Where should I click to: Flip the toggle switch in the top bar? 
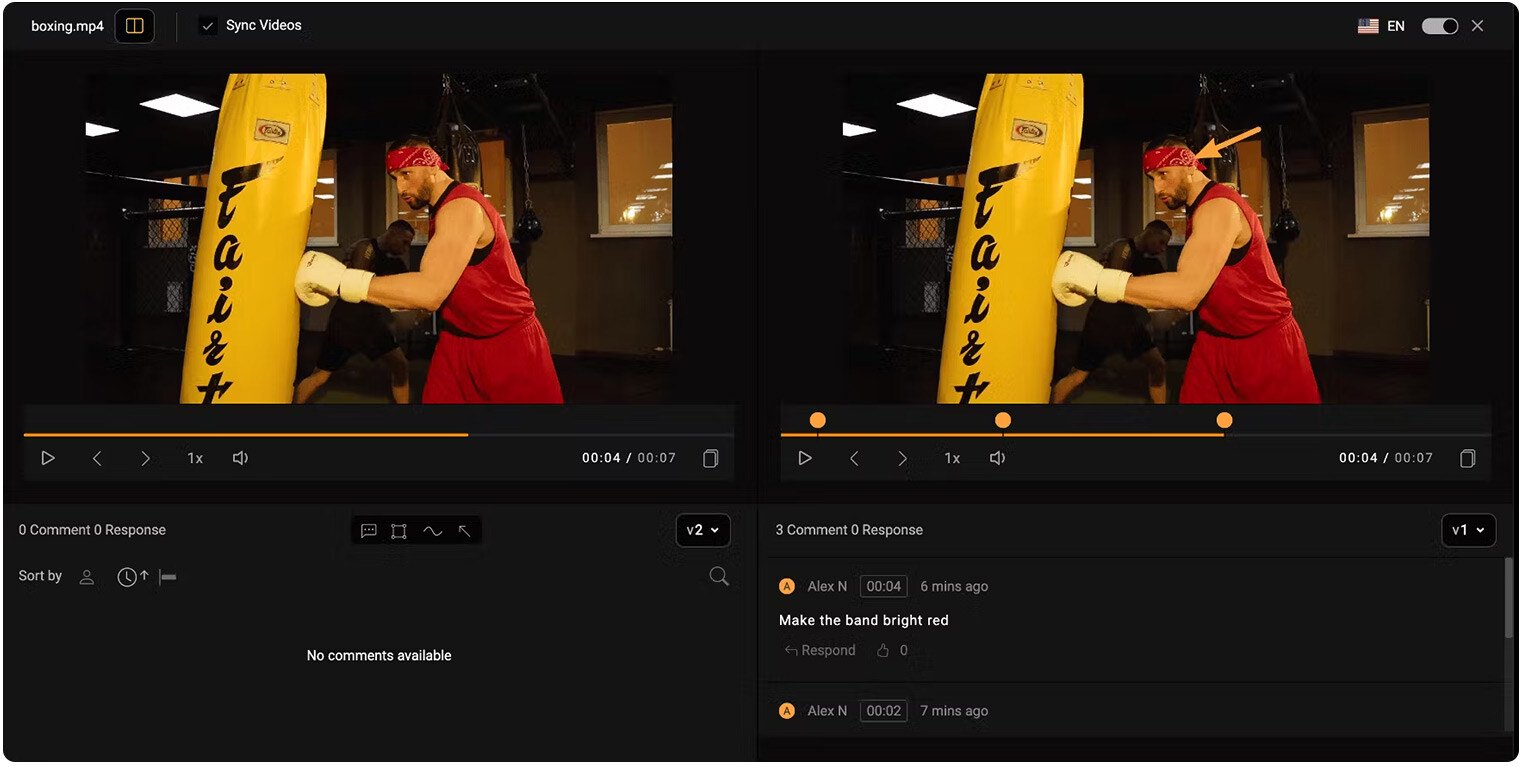coord(1439,25)
